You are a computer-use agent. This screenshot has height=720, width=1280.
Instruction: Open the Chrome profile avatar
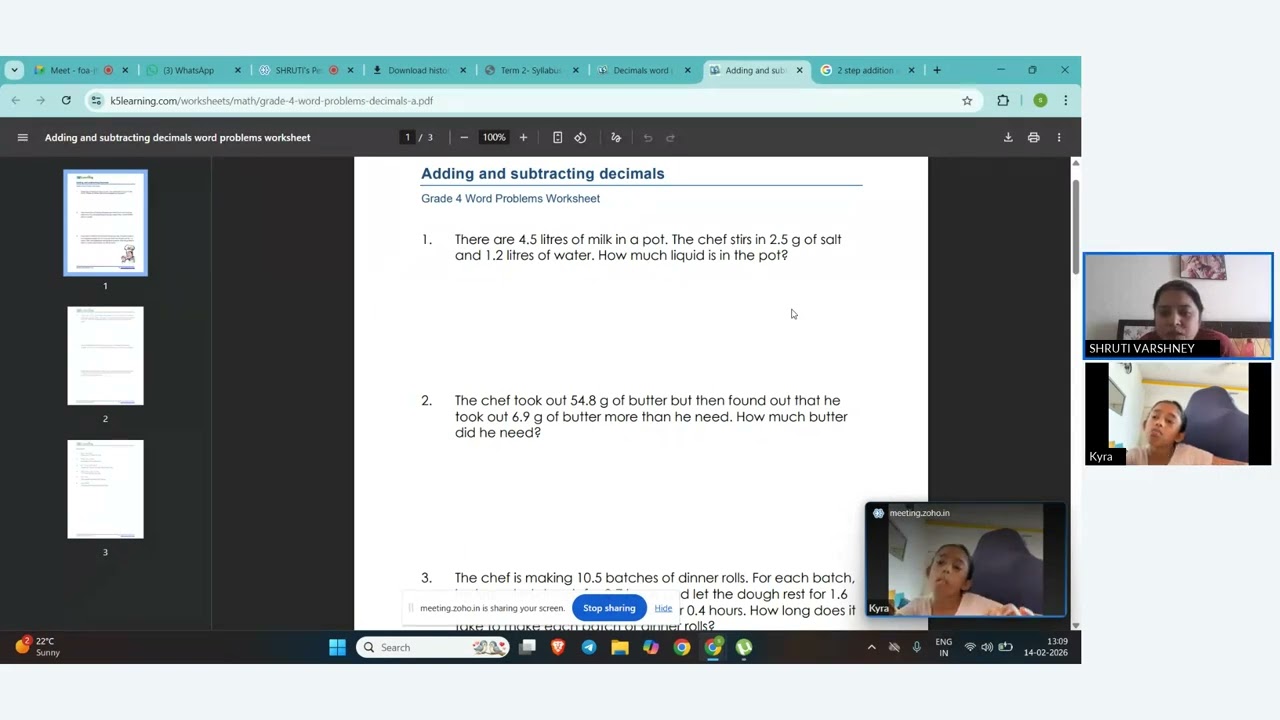click(x=1040, y=101)
